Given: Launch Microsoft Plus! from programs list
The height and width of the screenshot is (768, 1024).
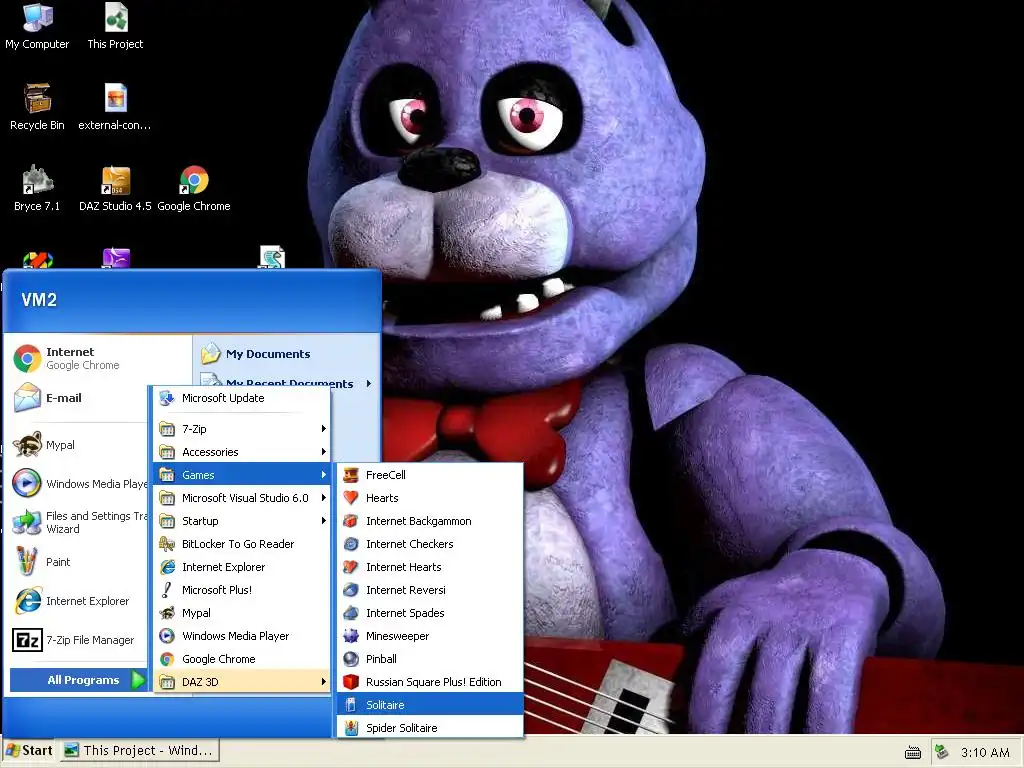Looking at the screenshot, I should (x=242, y=590).
